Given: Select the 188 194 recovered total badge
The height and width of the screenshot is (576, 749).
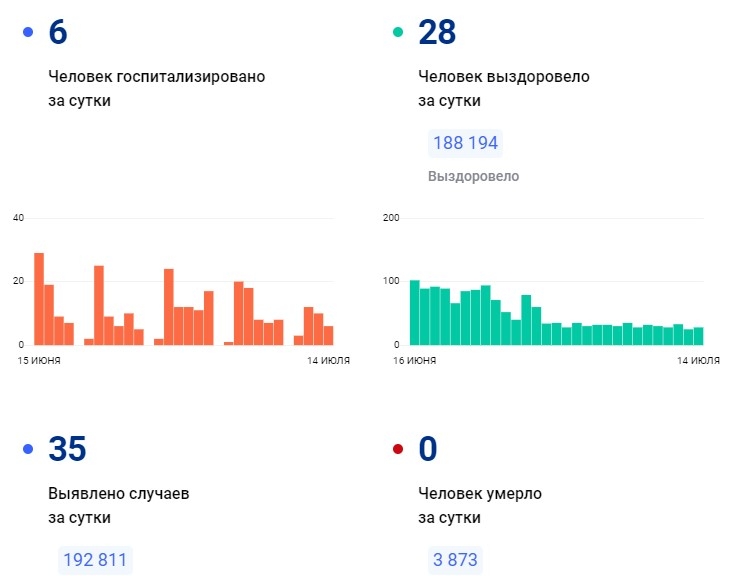Looking at the screenshot, I should click(465, 143).
